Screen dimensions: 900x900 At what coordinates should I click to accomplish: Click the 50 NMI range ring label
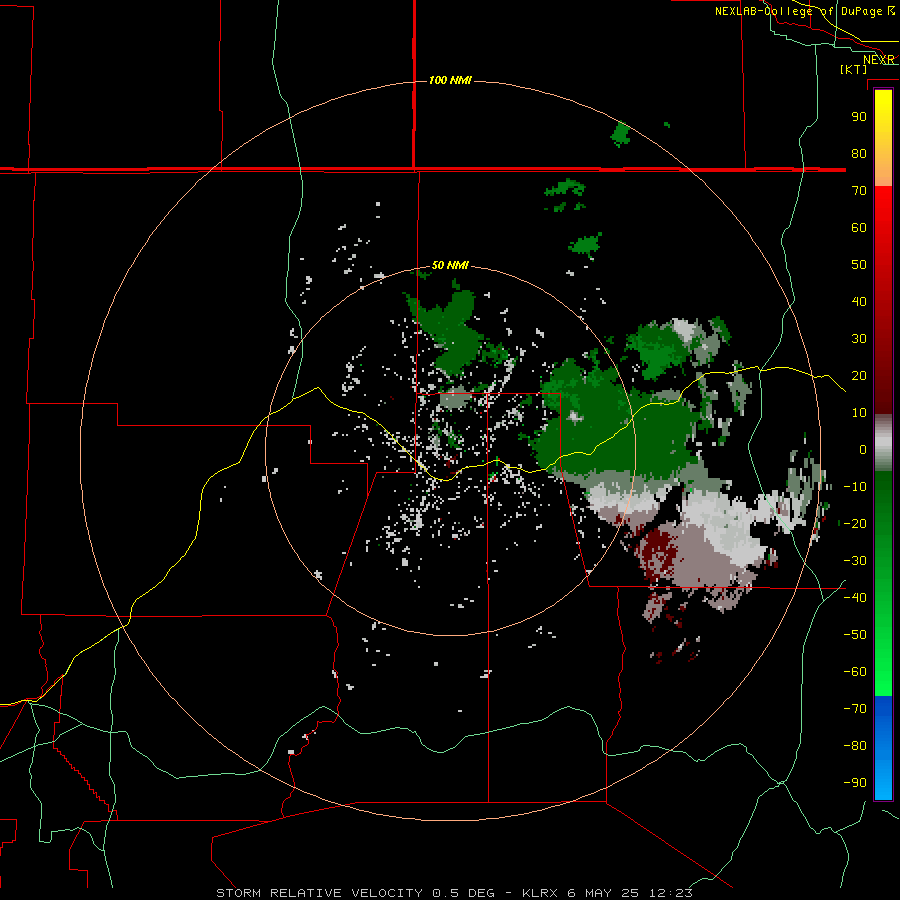coord(450,265)
